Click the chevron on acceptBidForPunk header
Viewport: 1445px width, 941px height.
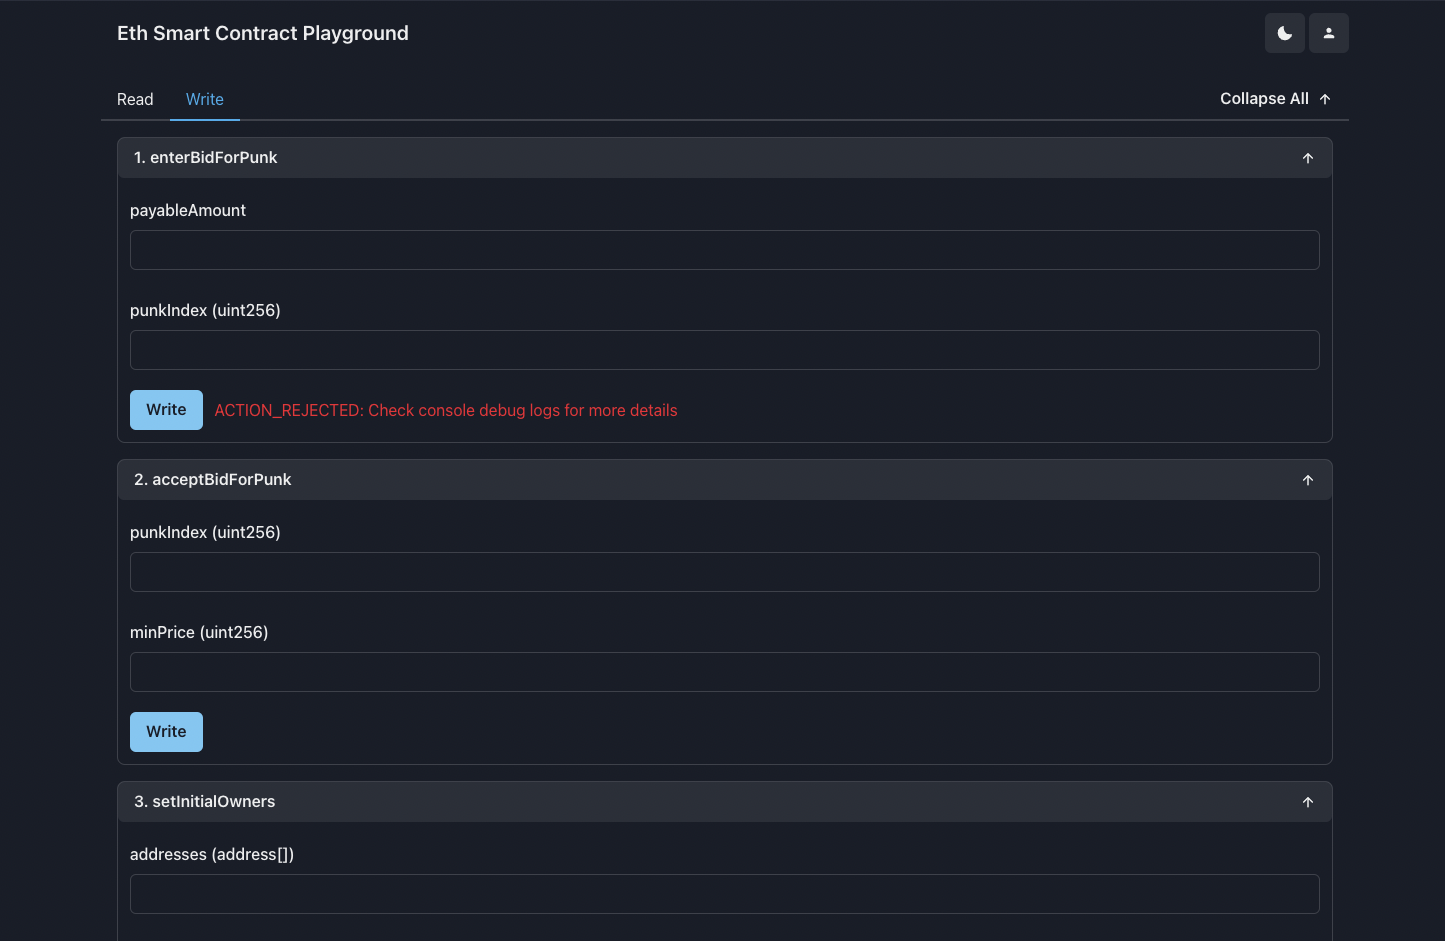click(1307, 479)
